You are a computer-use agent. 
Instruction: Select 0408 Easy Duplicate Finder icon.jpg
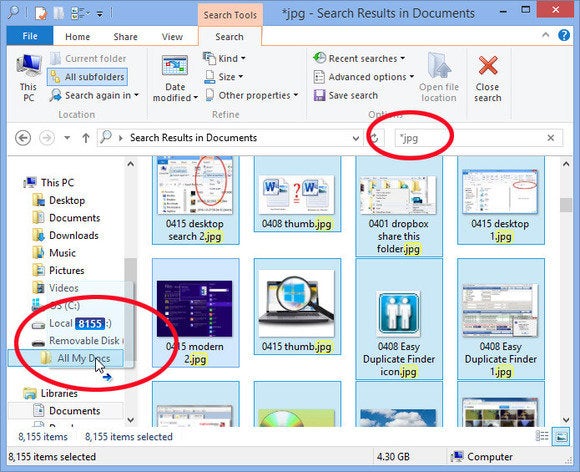[399, 319]
